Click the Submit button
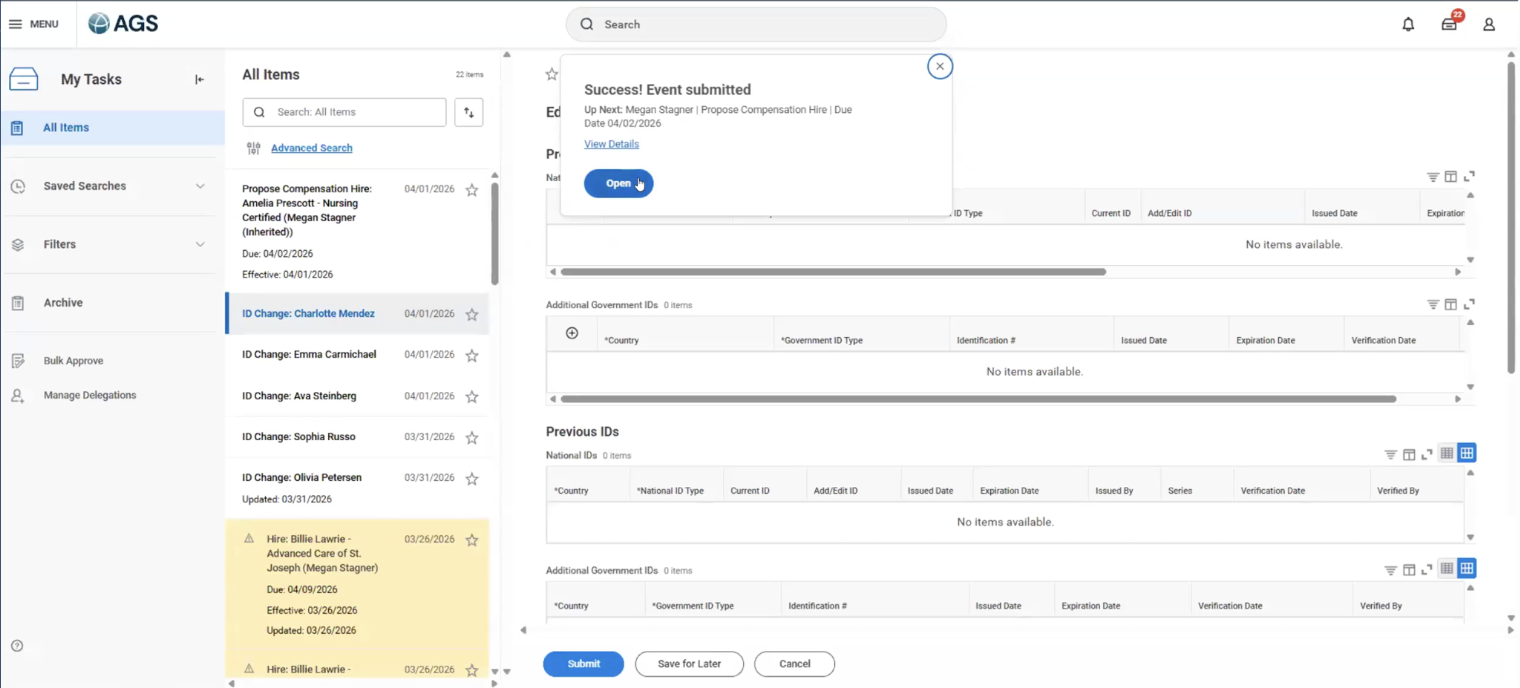 click(x=583, y=664)
